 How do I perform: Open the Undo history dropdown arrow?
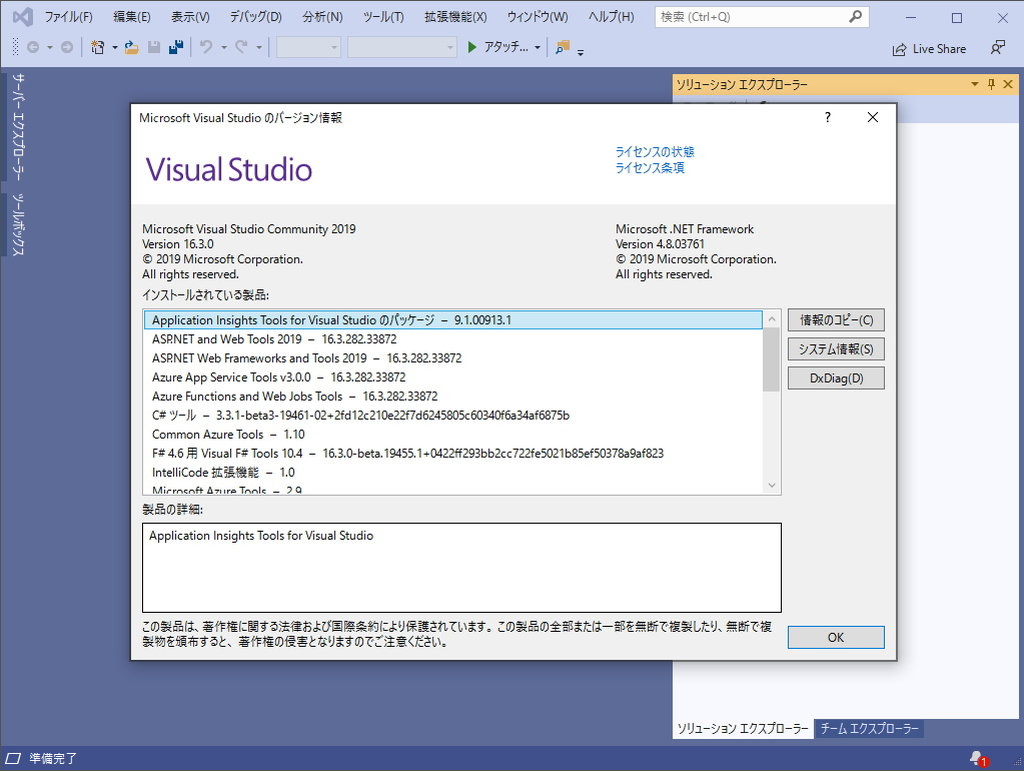tap(222, 48)
